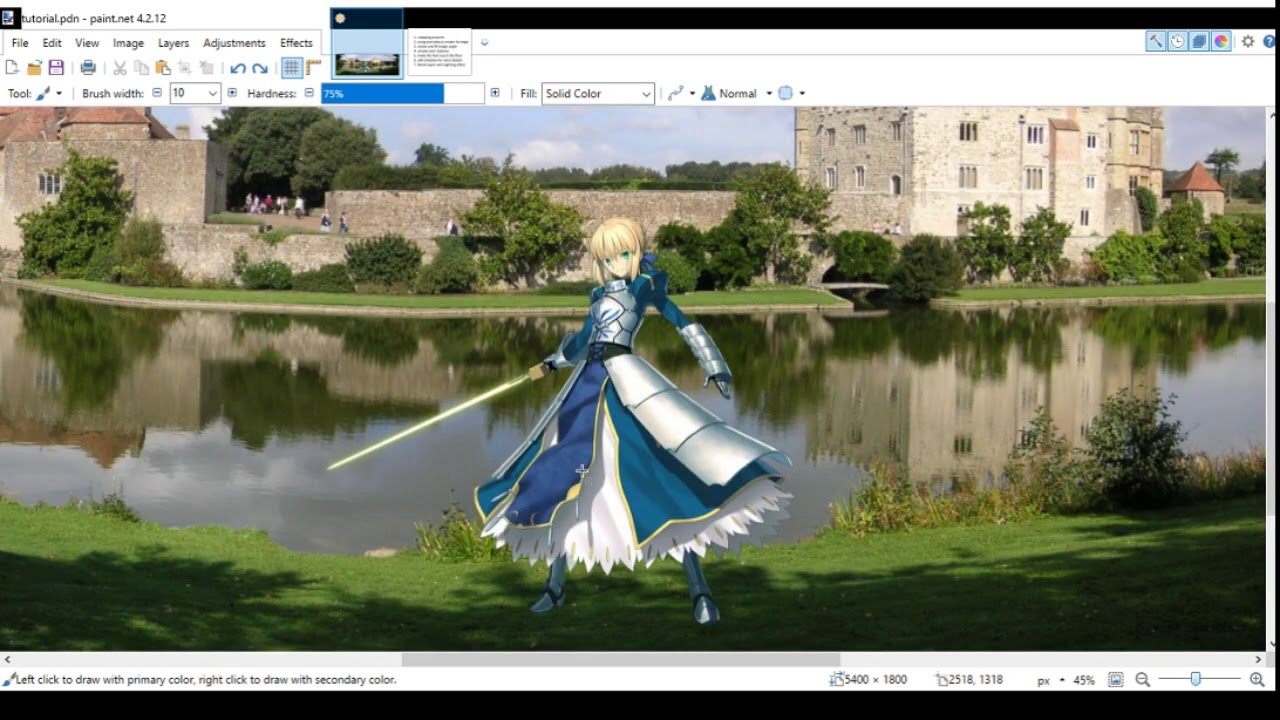This screenshot has width=1280, height=720.
Task: Click the paint.net app icon in title bar
Action: pos(9,18)
